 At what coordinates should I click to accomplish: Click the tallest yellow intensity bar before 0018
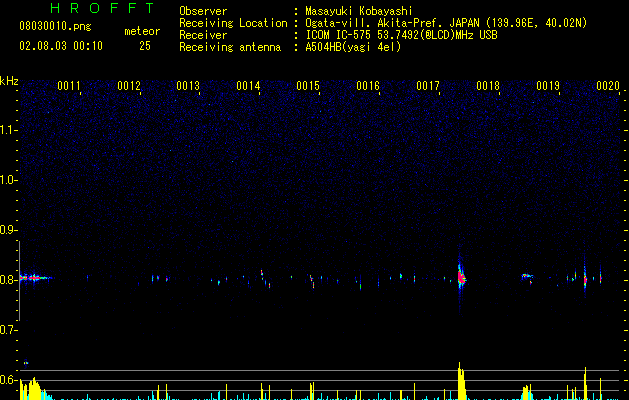461,381
